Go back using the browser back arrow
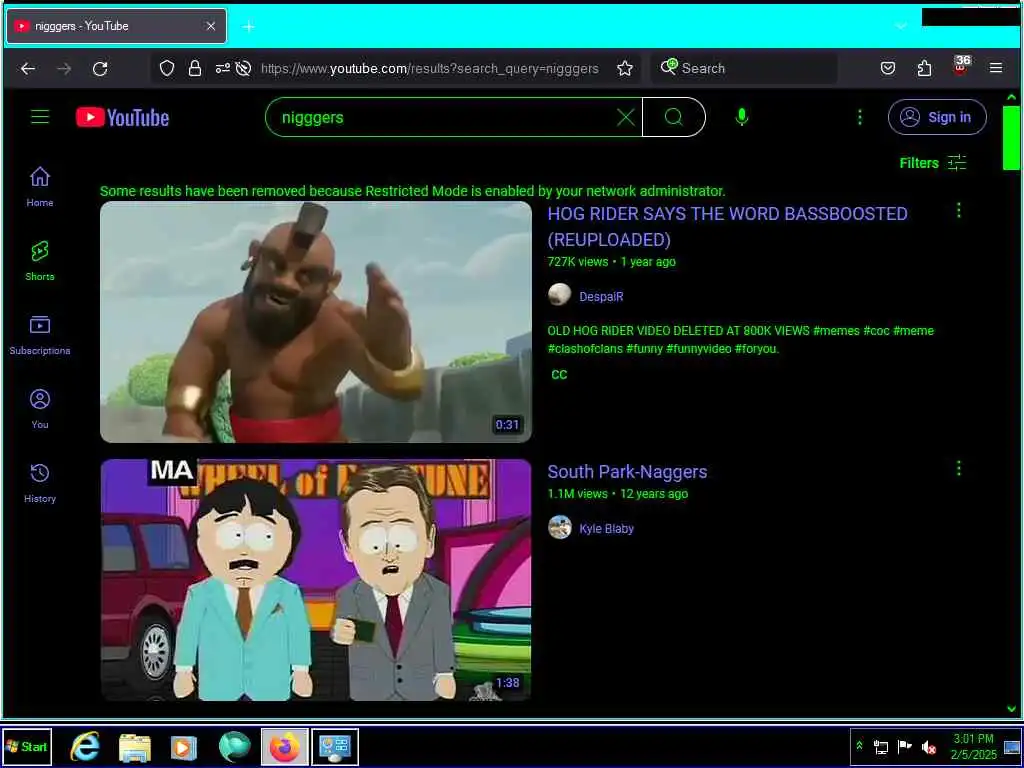This screenshot has width=1024, height=768. (x=27, y=69)
